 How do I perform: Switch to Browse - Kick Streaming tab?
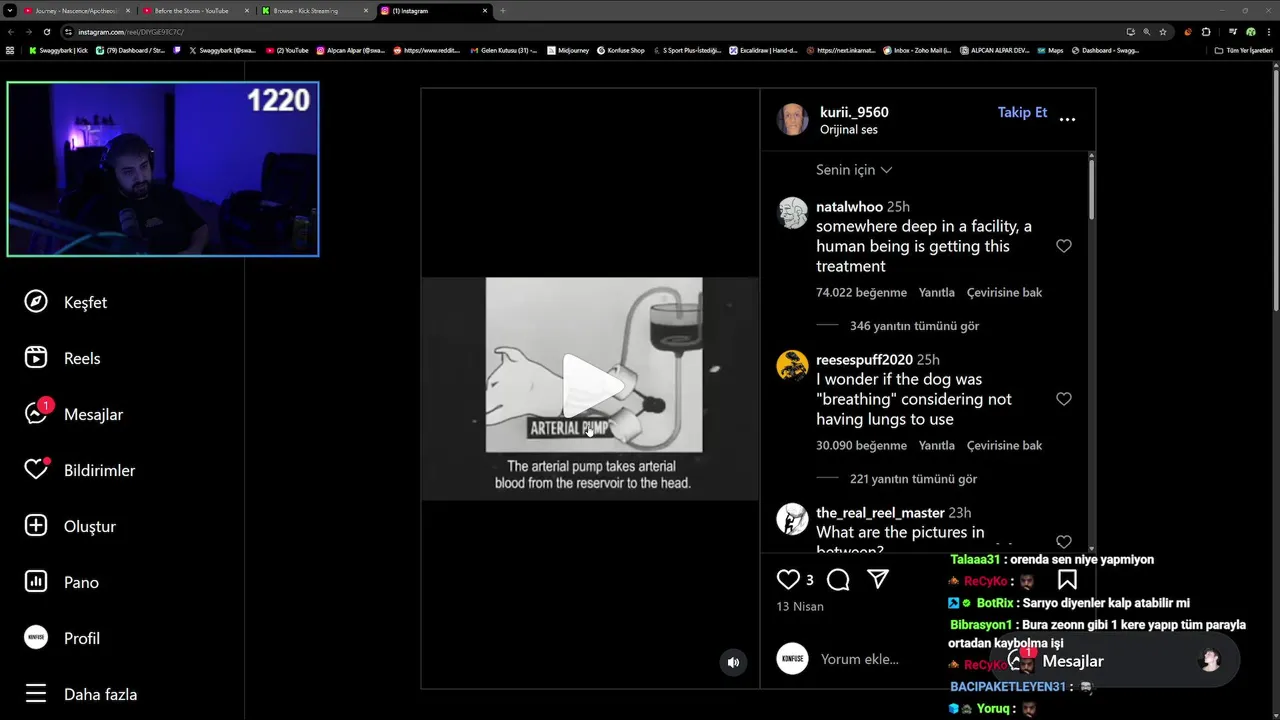(314, 11)
